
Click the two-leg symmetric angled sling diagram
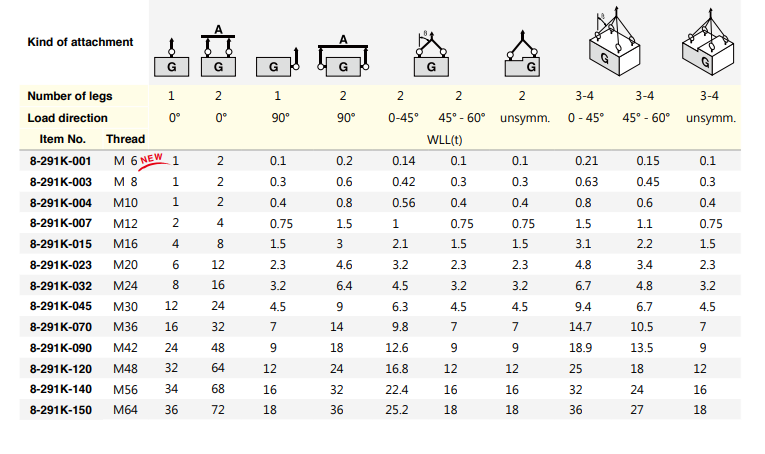pos(431,54)
